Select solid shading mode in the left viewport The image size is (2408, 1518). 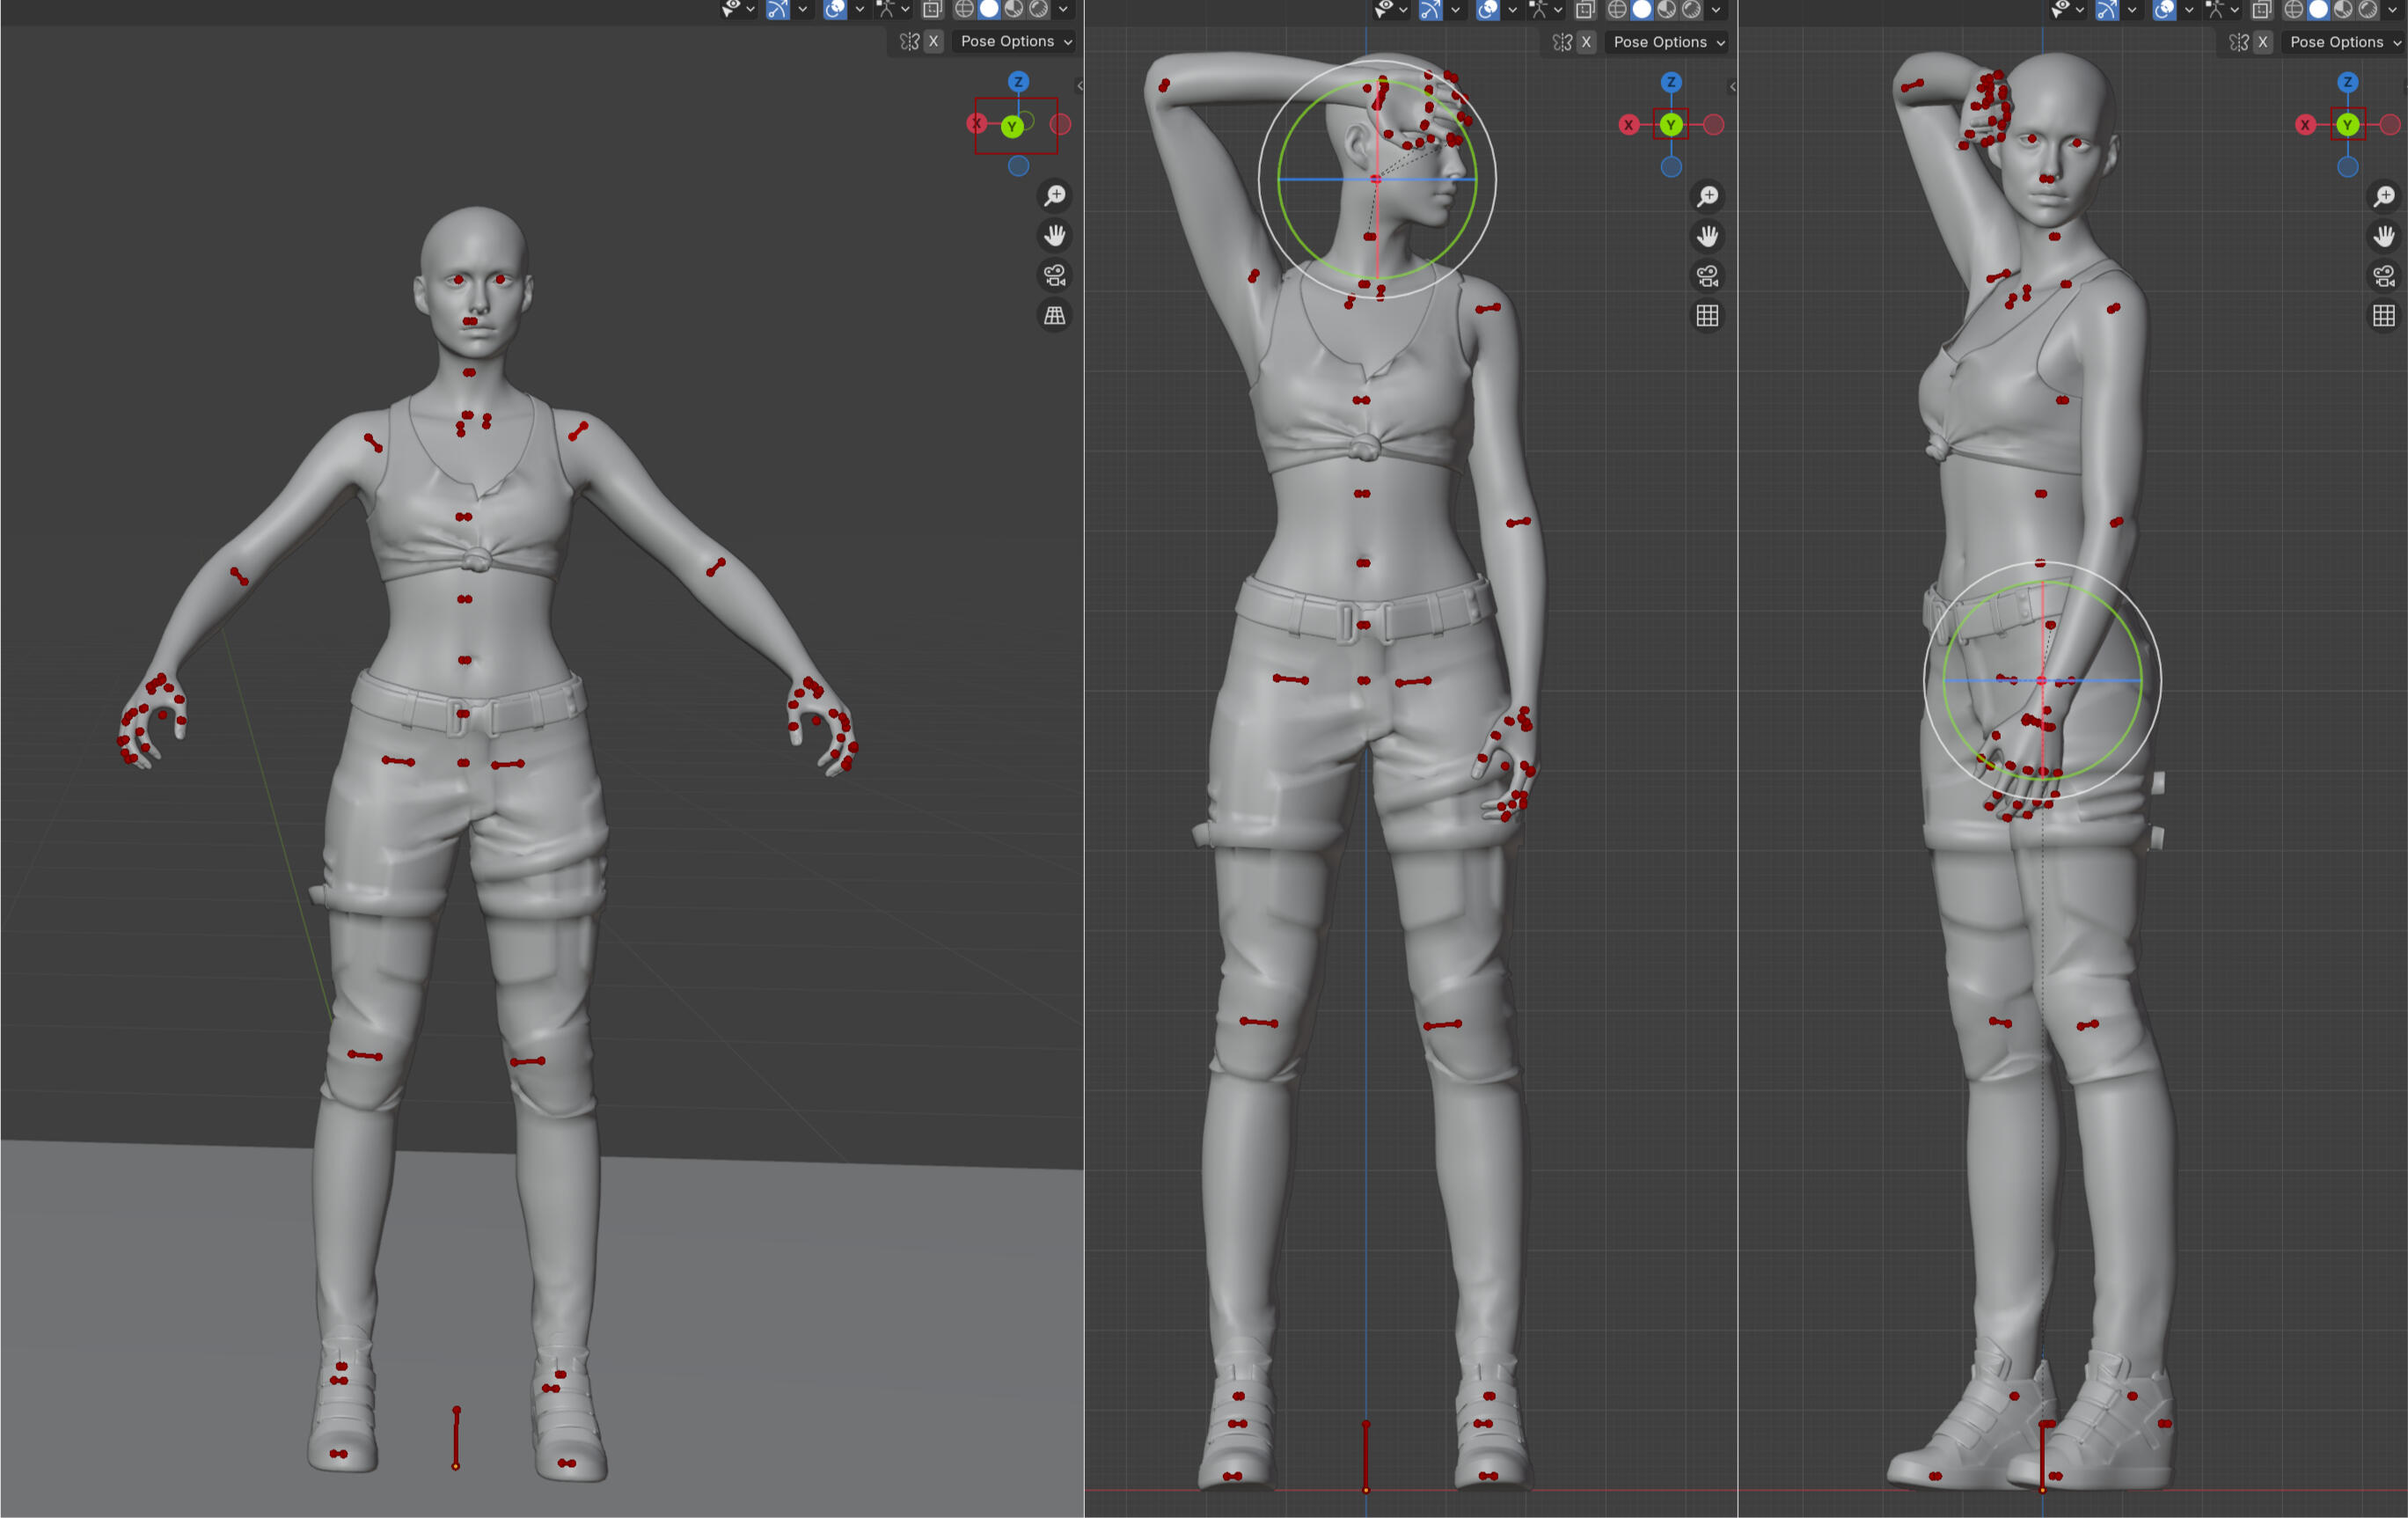point(989,9)
